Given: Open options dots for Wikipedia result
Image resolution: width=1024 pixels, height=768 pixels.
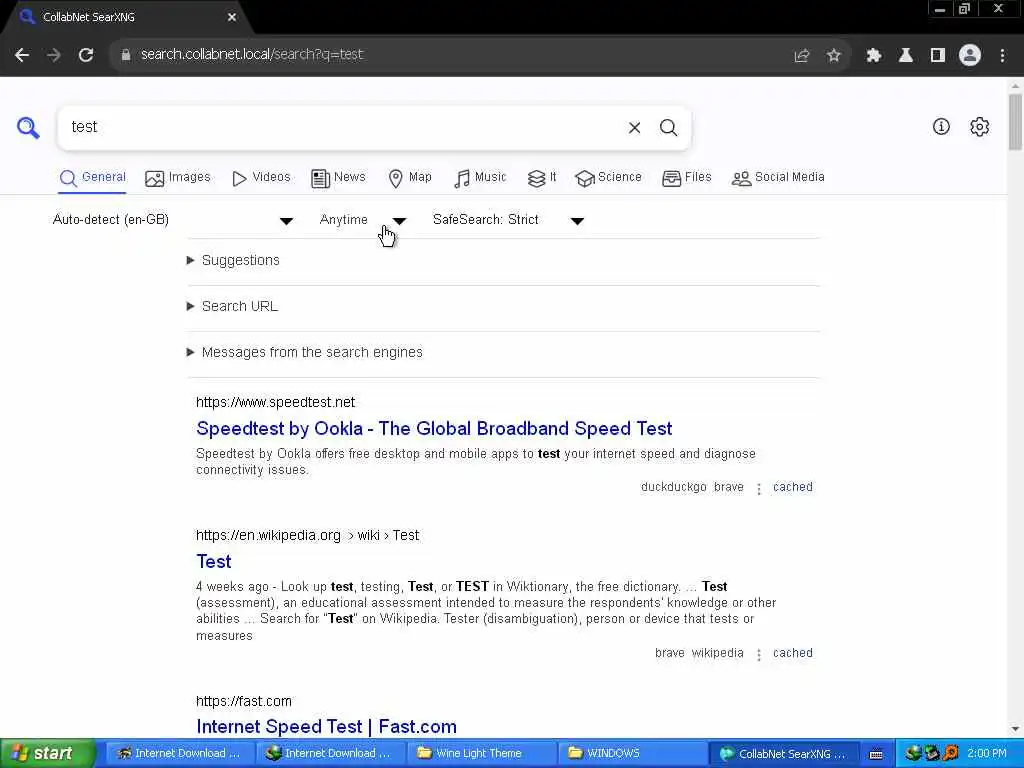Looking at the screenshot, I should [x=758, y=654].
